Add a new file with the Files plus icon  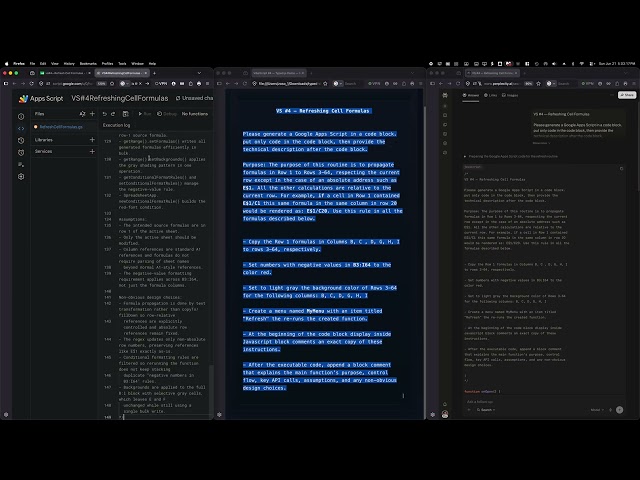[x=92, y=114]
